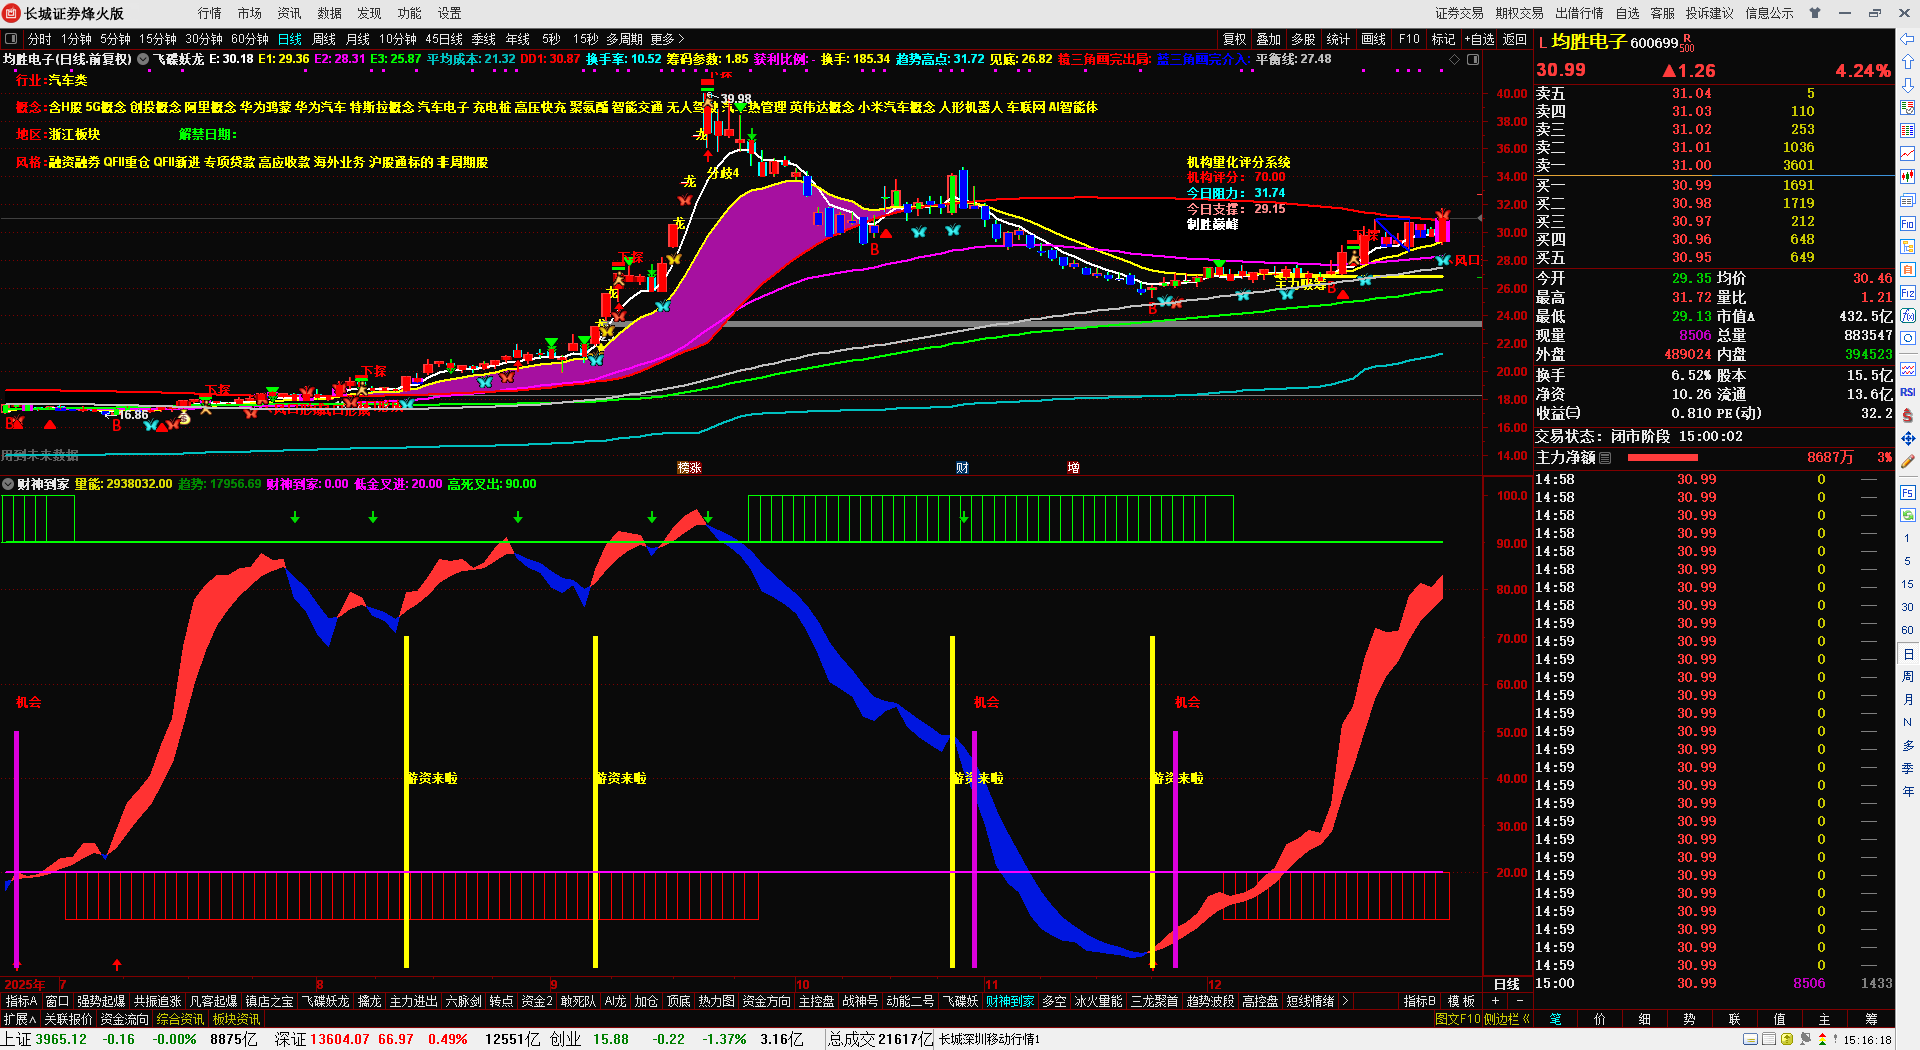Viewport: 1920px width, 1050px height.
Task: Open the orange self-selected 自 sidebar icon
Action: (1908, 270)
